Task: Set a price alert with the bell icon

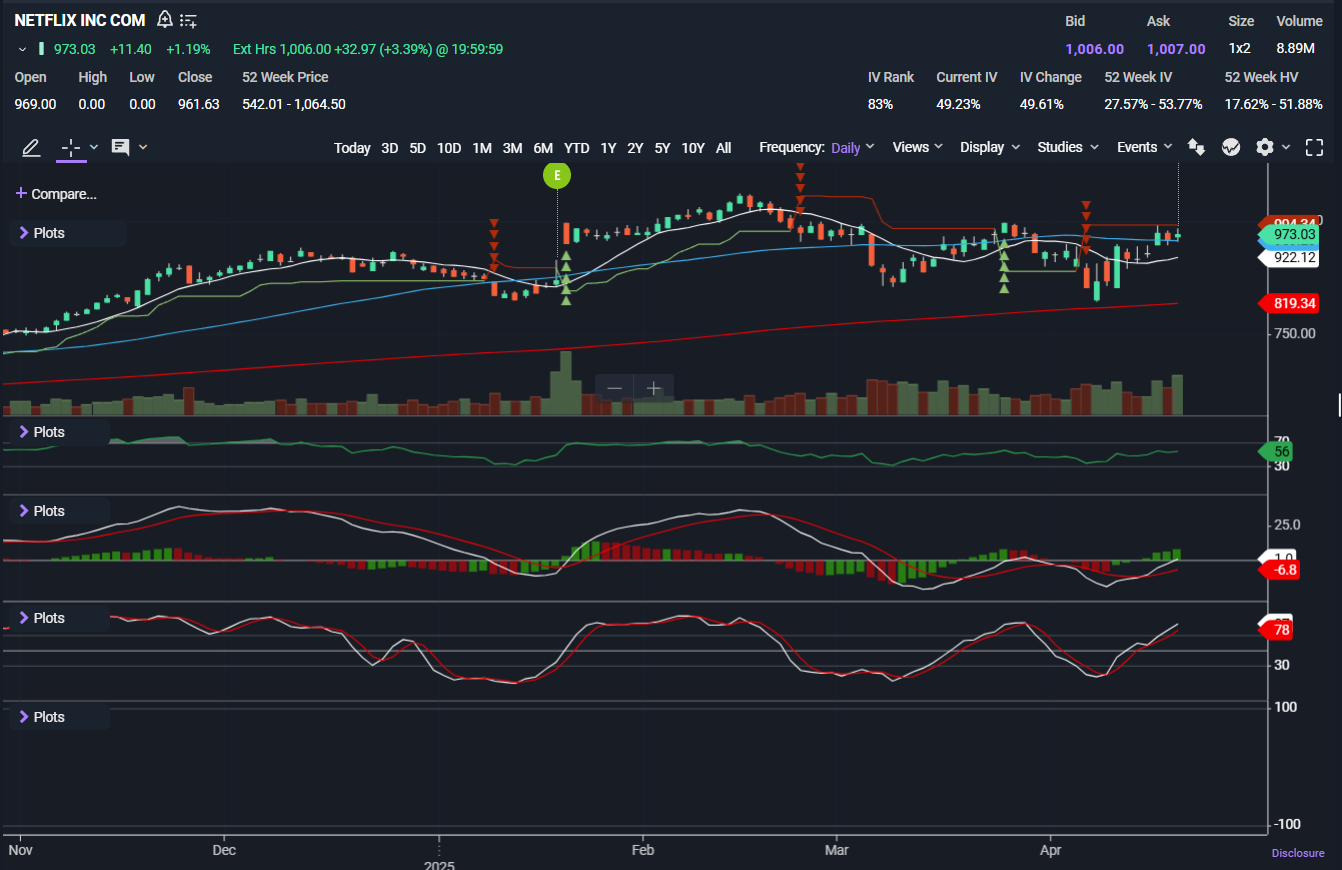Action: click(x=165, y=20)
